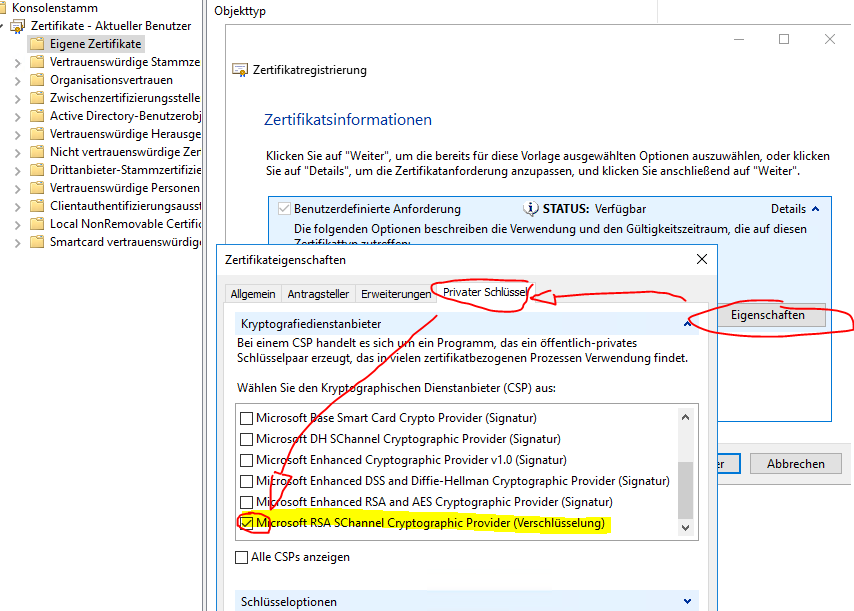The width and height of the screenshot is (854, 611).
Task: Maximize the Zertifikatregistrierung window
Action: tap(784, 39)
